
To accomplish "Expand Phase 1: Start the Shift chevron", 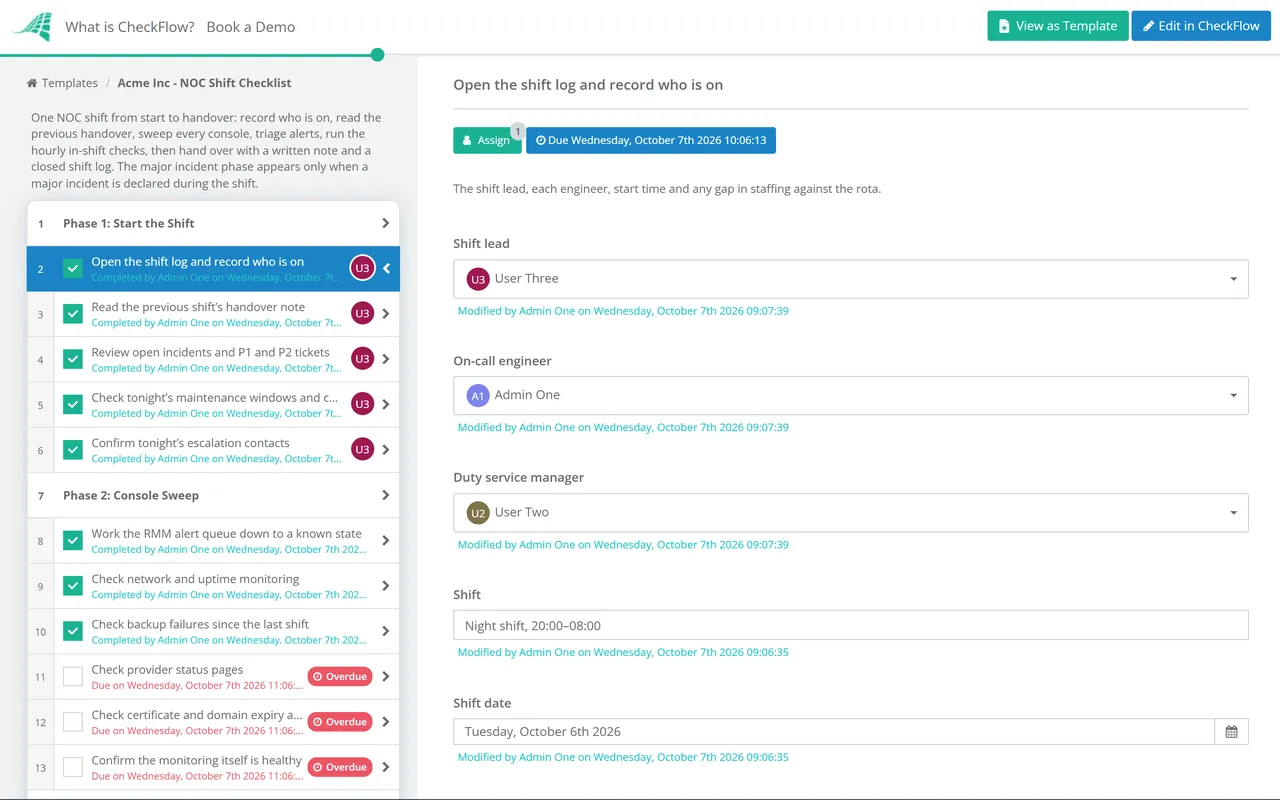I will 386,223.
